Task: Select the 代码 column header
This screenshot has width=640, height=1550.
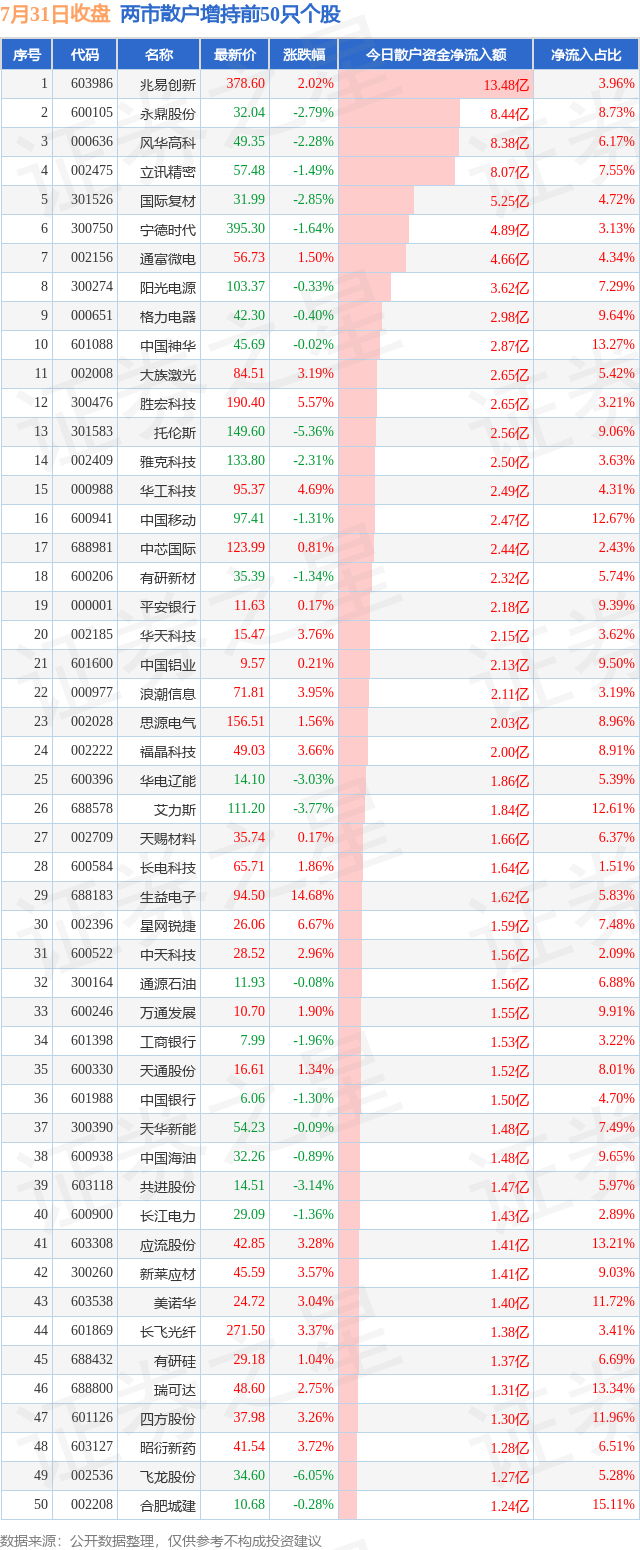Action: coord(85,55)
